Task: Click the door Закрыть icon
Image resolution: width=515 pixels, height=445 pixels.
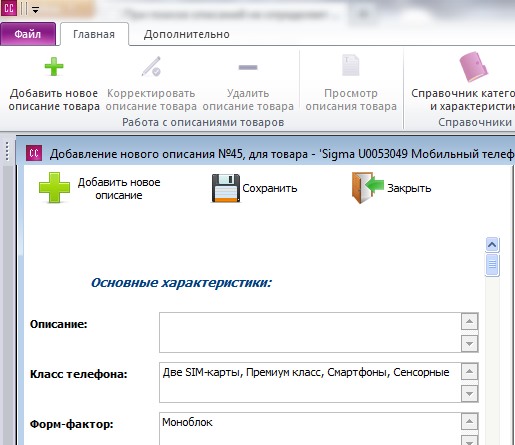Action: coord(368,188)
